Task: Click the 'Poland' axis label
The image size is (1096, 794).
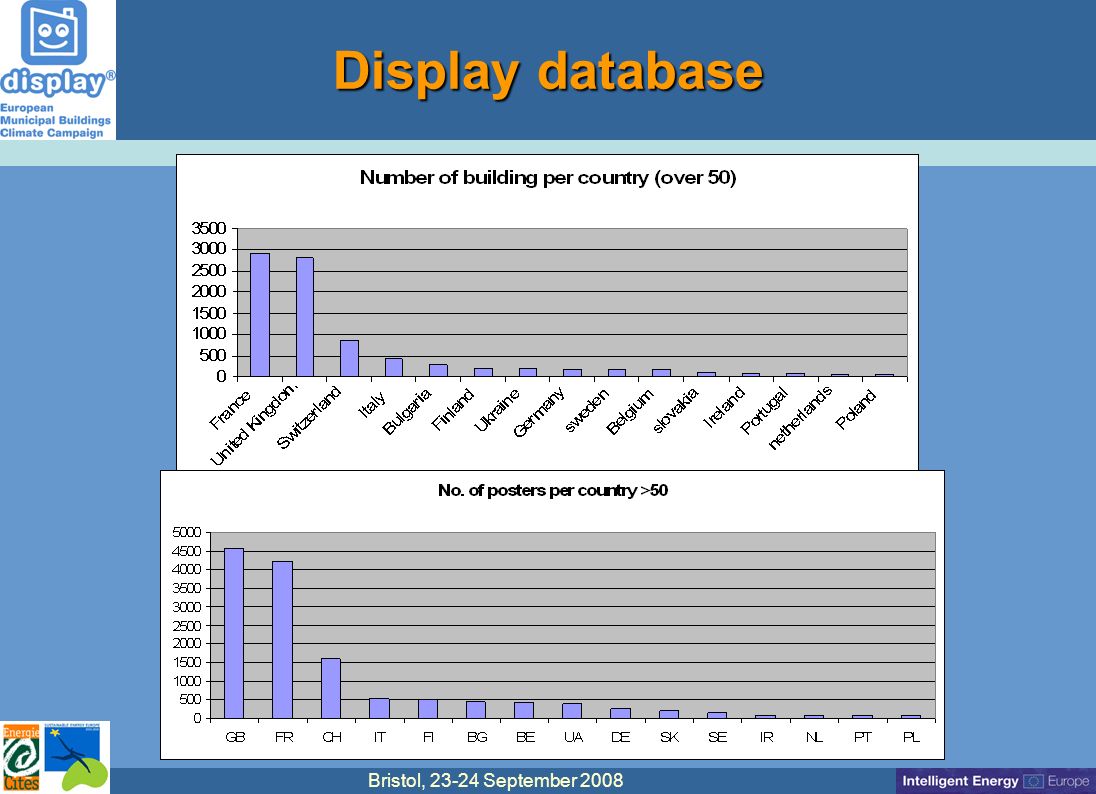Action: [x=856, y=410]
